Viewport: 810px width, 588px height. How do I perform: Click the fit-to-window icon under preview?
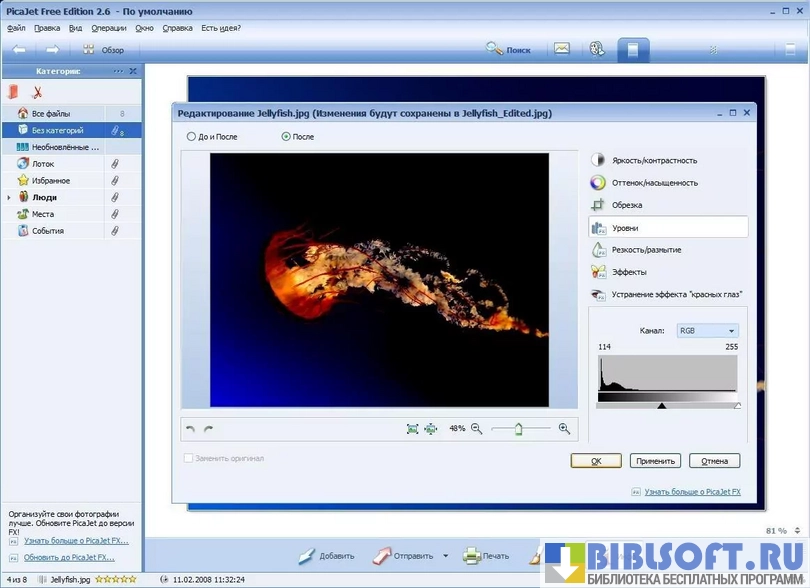(x=412, y=428)
